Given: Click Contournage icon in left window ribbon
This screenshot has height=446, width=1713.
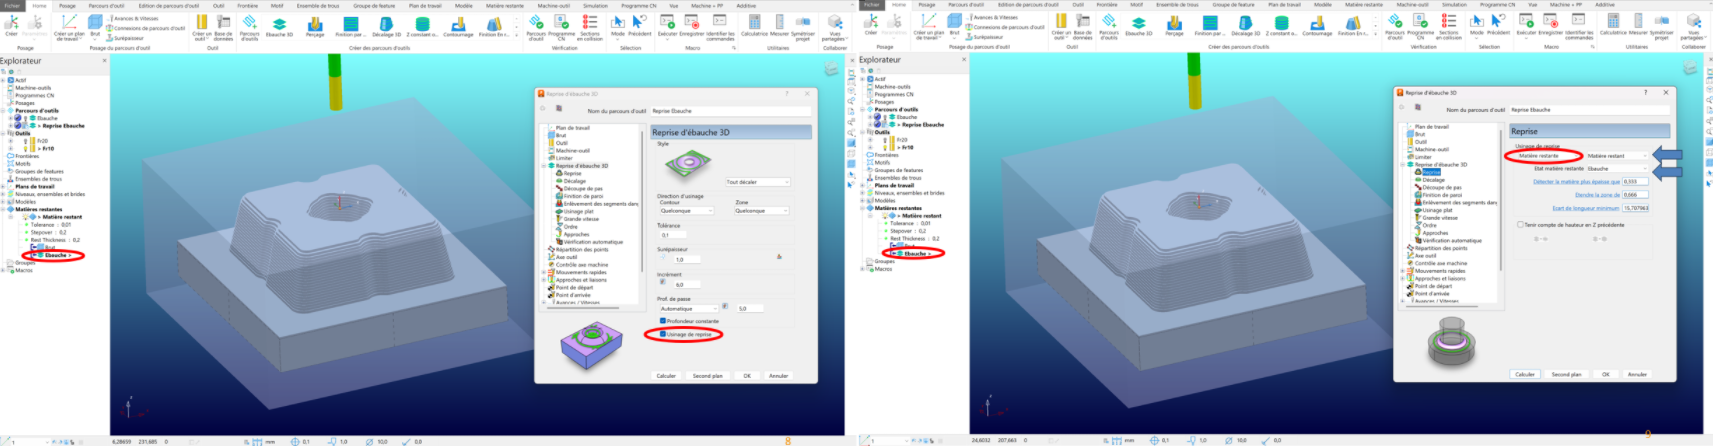Looking at the screenshot, I should click(x=458, y=26).
